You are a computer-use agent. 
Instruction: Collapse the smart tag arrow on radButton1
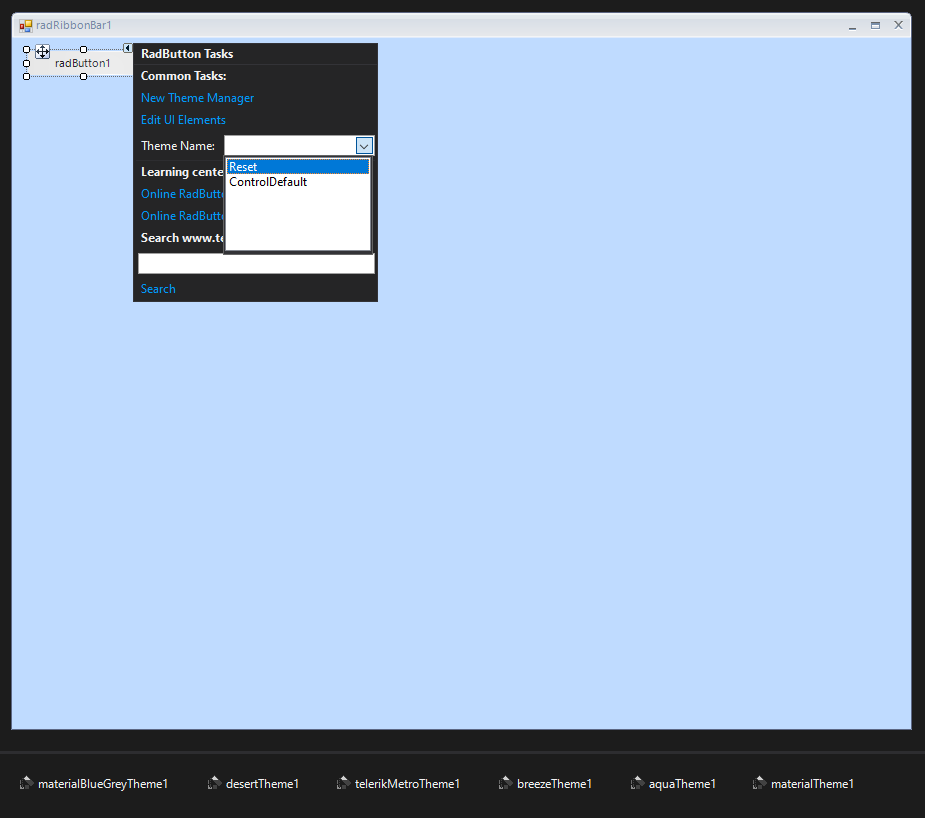point(128,48)
